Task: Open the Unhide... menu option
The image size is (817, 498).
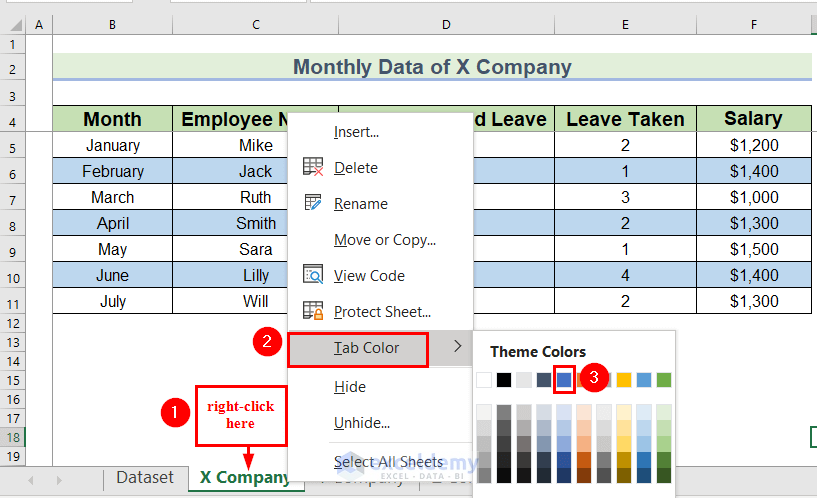Action: (361, 422)
